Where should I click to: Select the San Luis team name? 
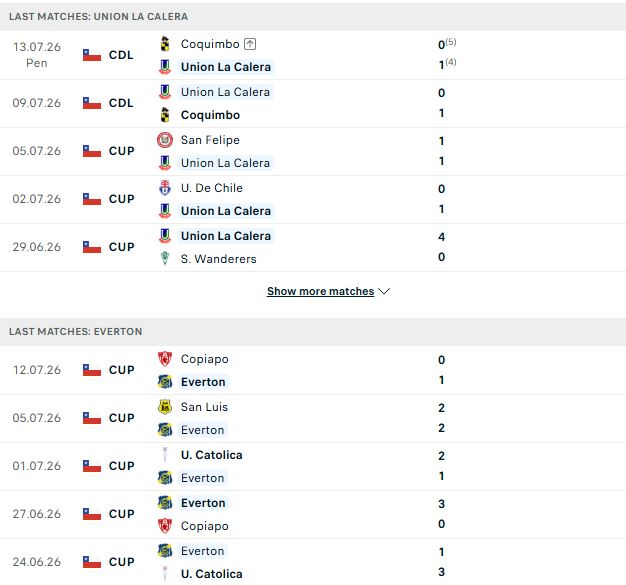(204, 407)
